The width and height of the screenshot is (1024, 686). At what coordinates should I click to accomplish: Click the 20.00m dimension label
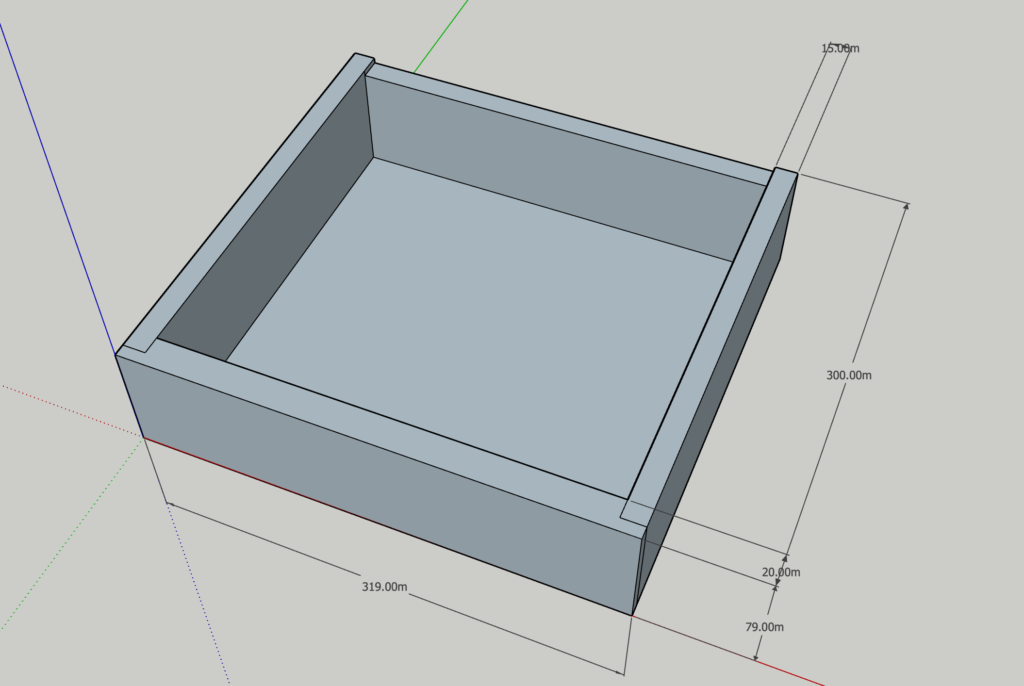click(x=780, y=572)
